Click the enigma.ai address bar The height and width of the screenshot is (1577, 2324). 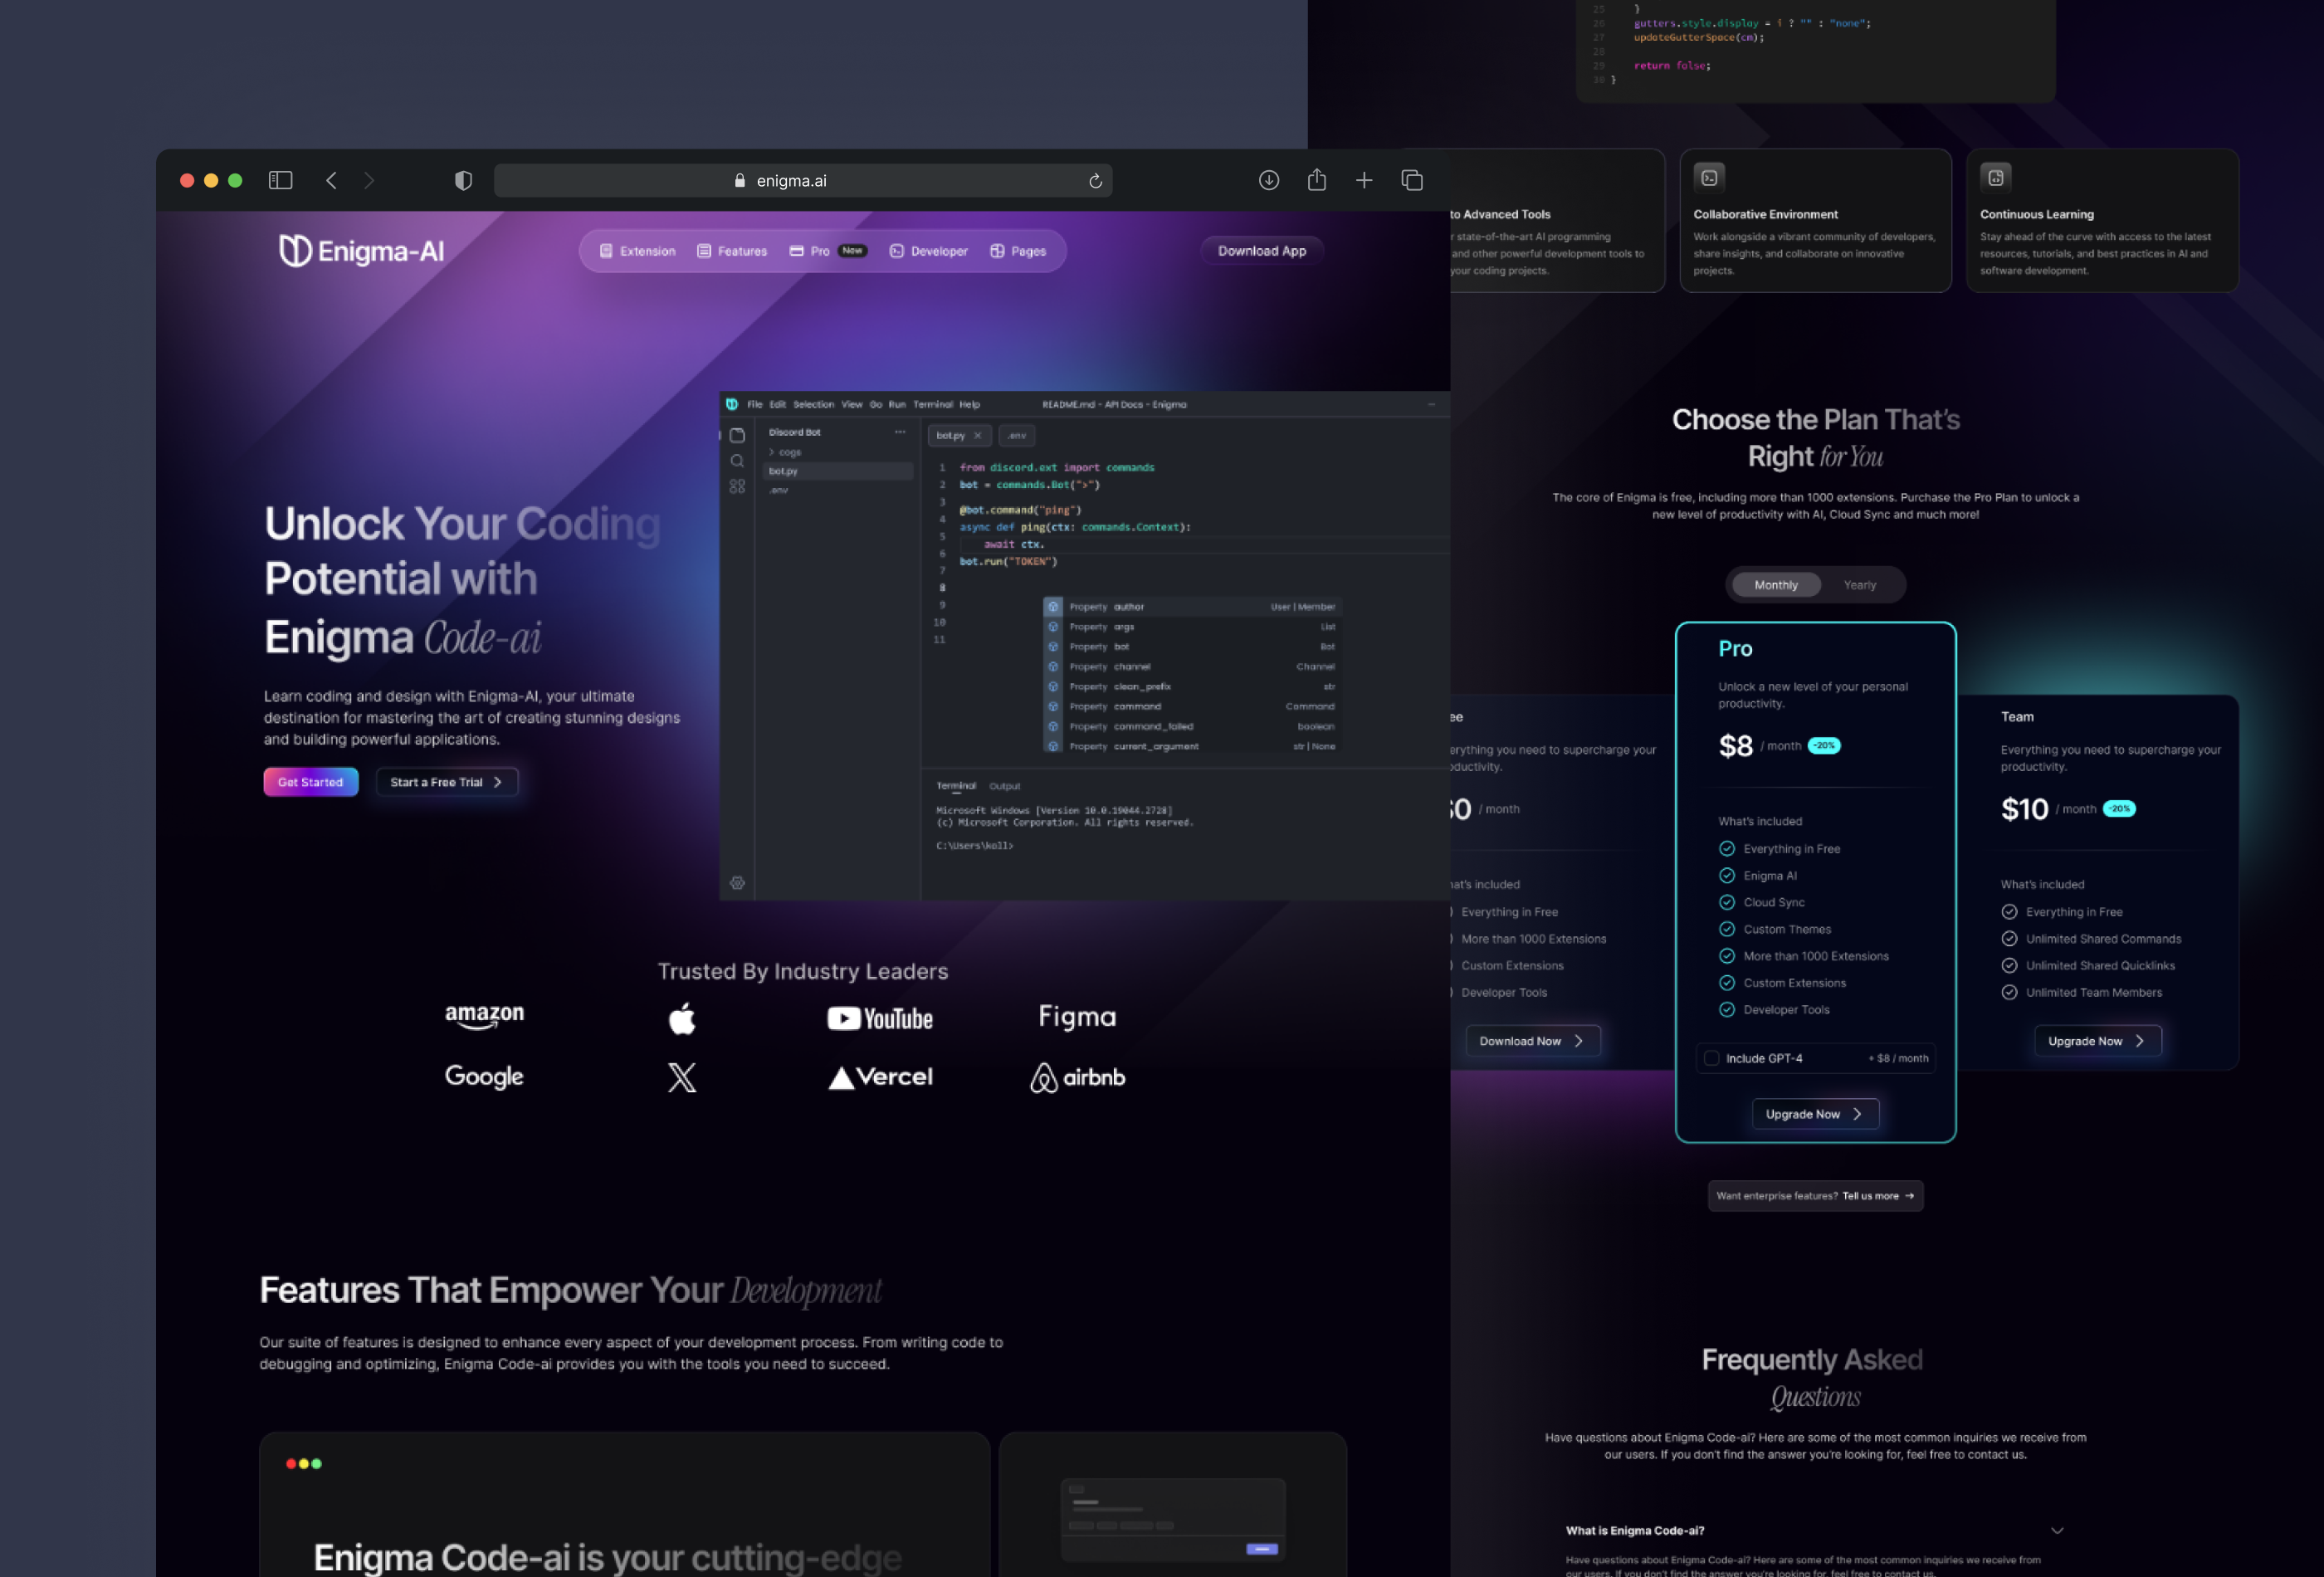pyautogui.click(x=803, y=180)
